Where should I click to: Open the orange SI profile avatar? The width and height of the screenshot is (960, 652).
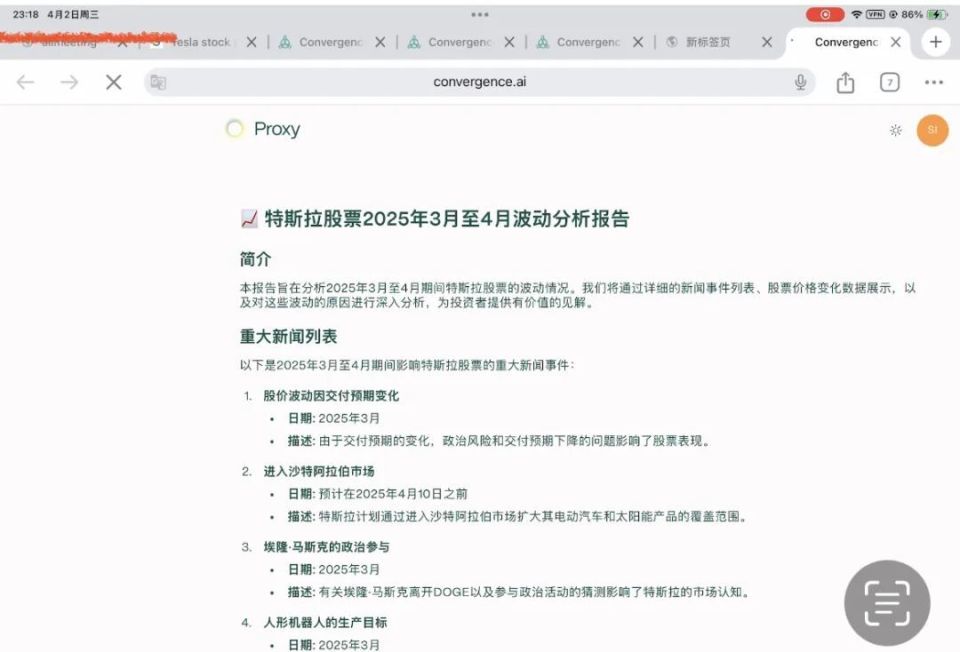pyautogui.click(x=932, y=130)
